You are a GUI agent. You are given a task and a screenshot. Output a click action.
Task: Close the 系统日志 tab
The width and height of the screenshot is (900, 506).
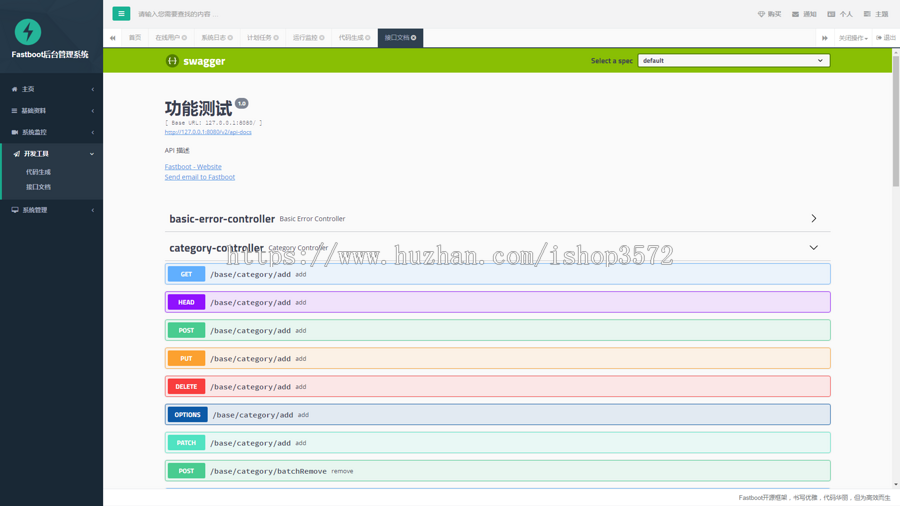pyautogui.click(x=230, y=38)
